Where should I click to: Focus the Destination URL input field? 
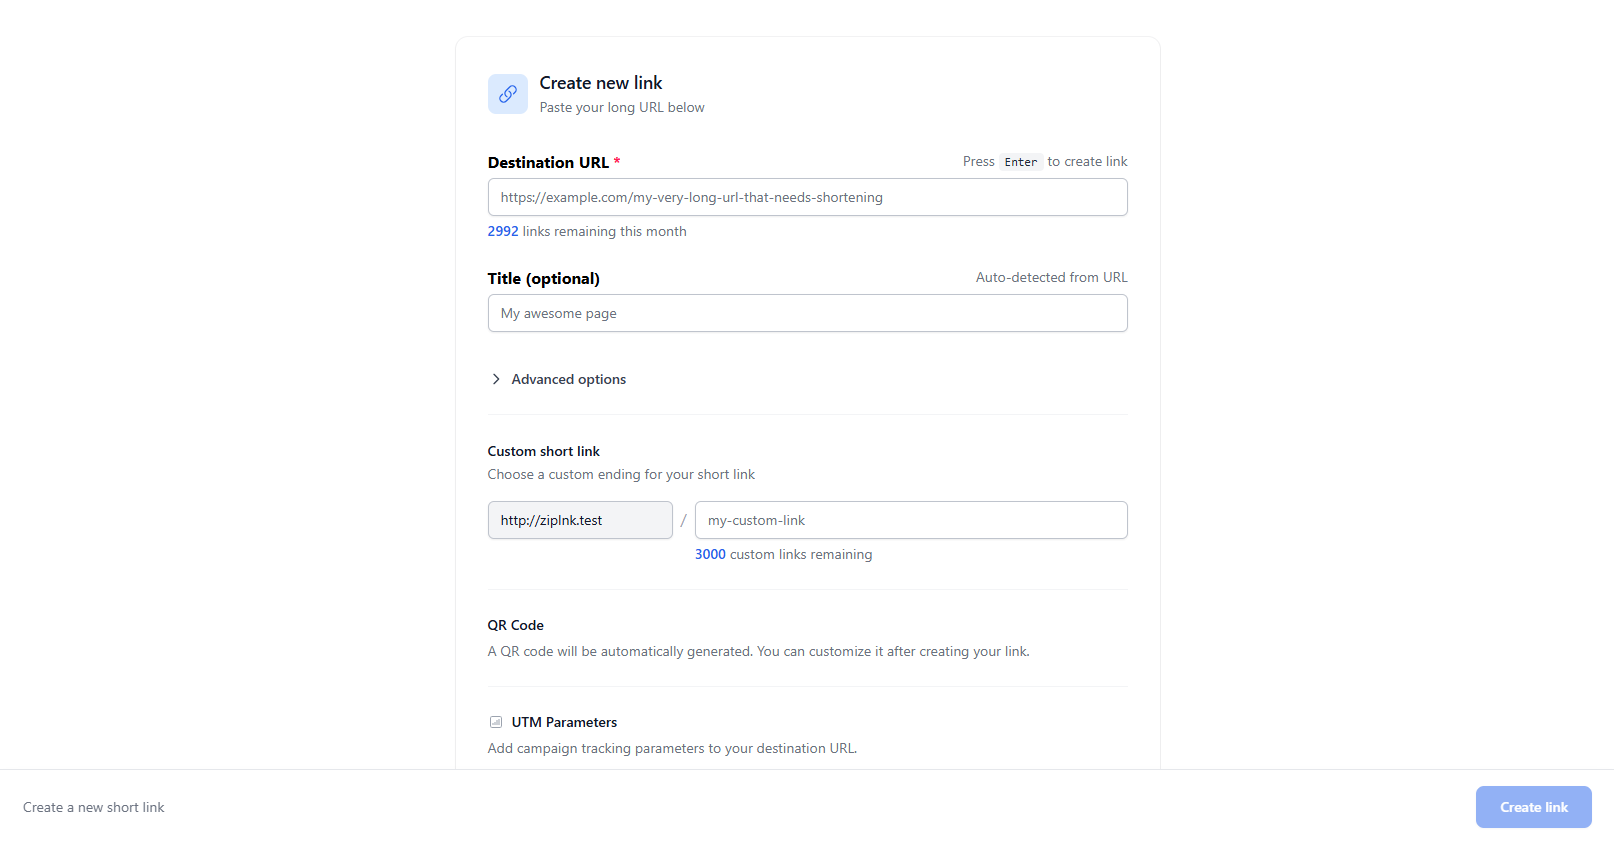(x=807, y=197)
